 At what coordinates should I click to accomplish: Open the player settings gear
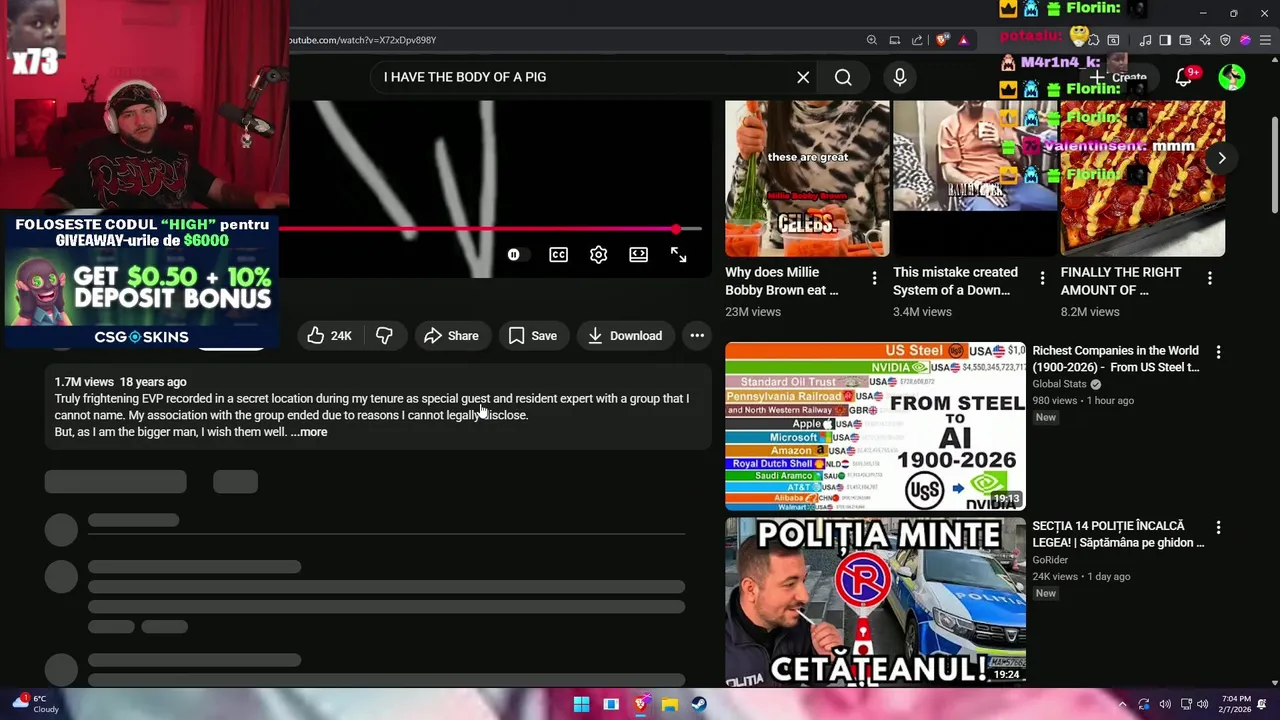tap(598, 255)
